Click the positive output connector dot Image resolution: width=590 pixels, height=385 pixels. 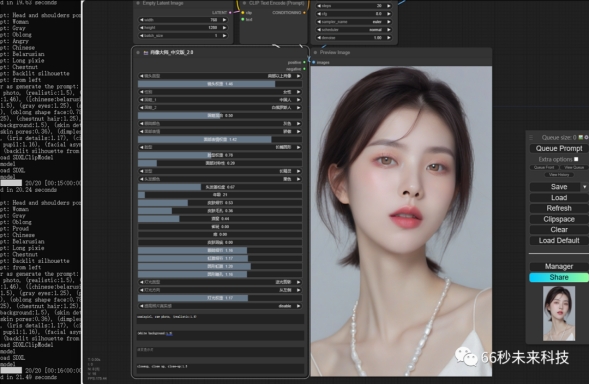pyautogui.click(x=304, y=62)
